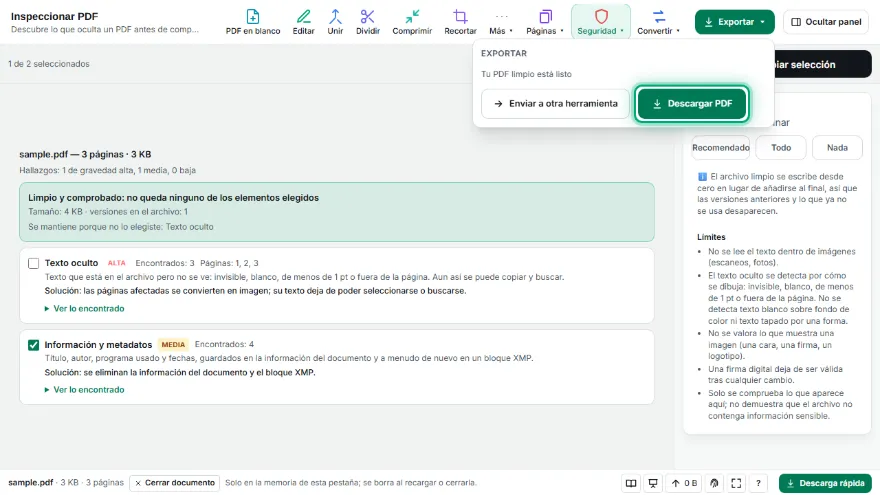This screenshot has width=880, height=495.
Task: Click '1 de 2 seleccionados' text
Action: (x=49, y=64)
